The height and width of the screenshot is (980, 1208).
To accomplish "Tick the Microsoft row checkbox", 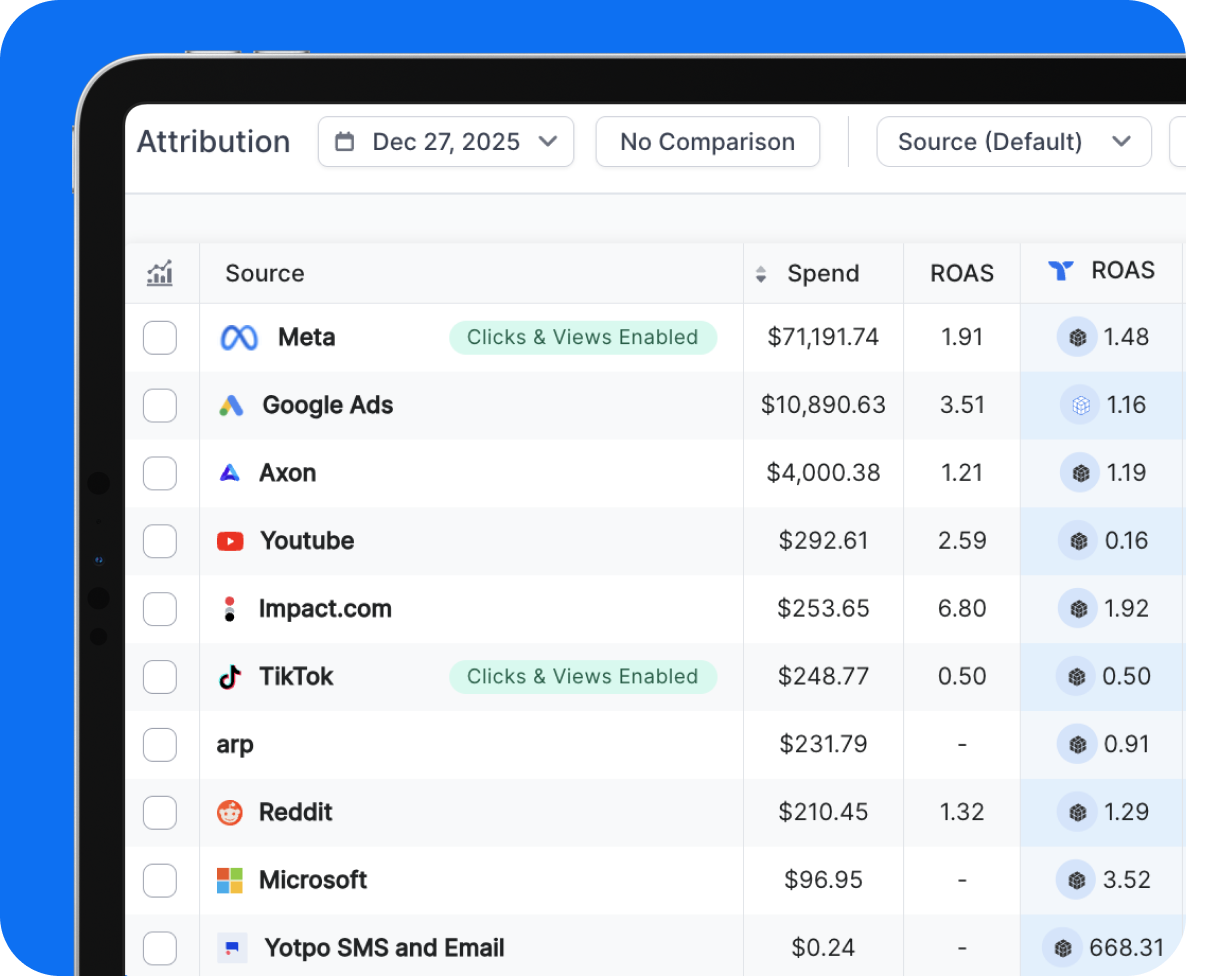I will [x=160, y=880].
